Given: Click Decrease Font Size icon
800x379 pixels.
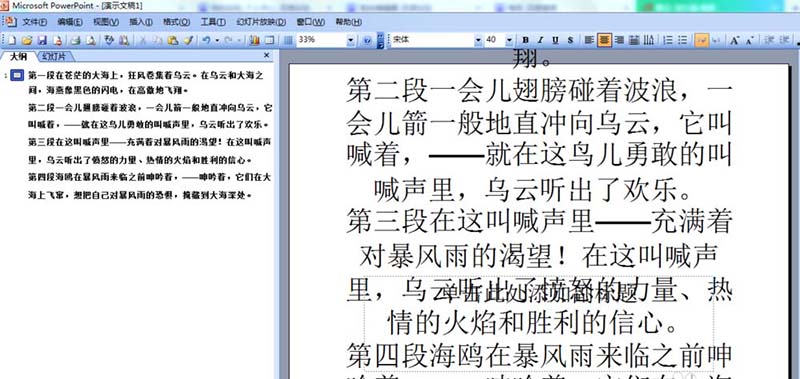Looking at the screenshot, I should (750, 40).
